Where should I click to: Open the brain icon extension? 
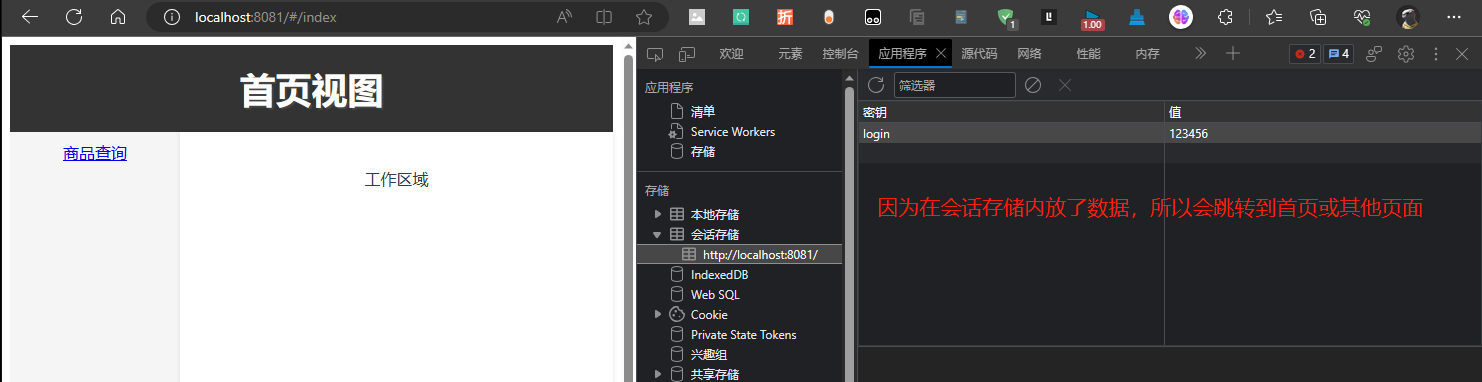[x=1181, y=17]
